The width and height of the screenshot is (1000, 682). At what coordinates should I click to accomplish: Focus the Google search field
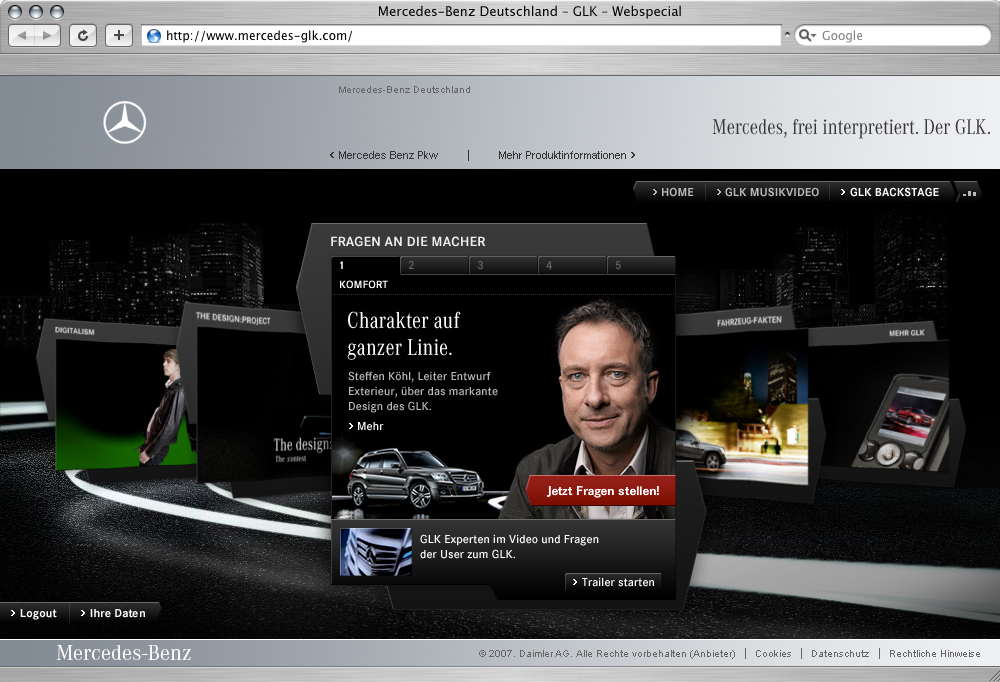(x=893, y=36)
